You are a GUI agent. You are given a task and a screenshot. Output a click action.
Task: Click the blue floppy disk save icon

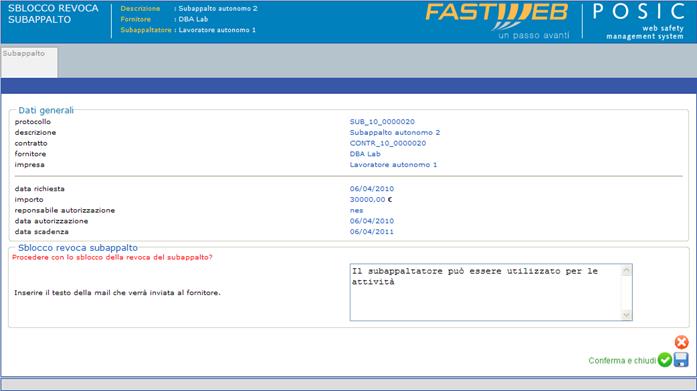pyautogui.click(x=681, y=360)
